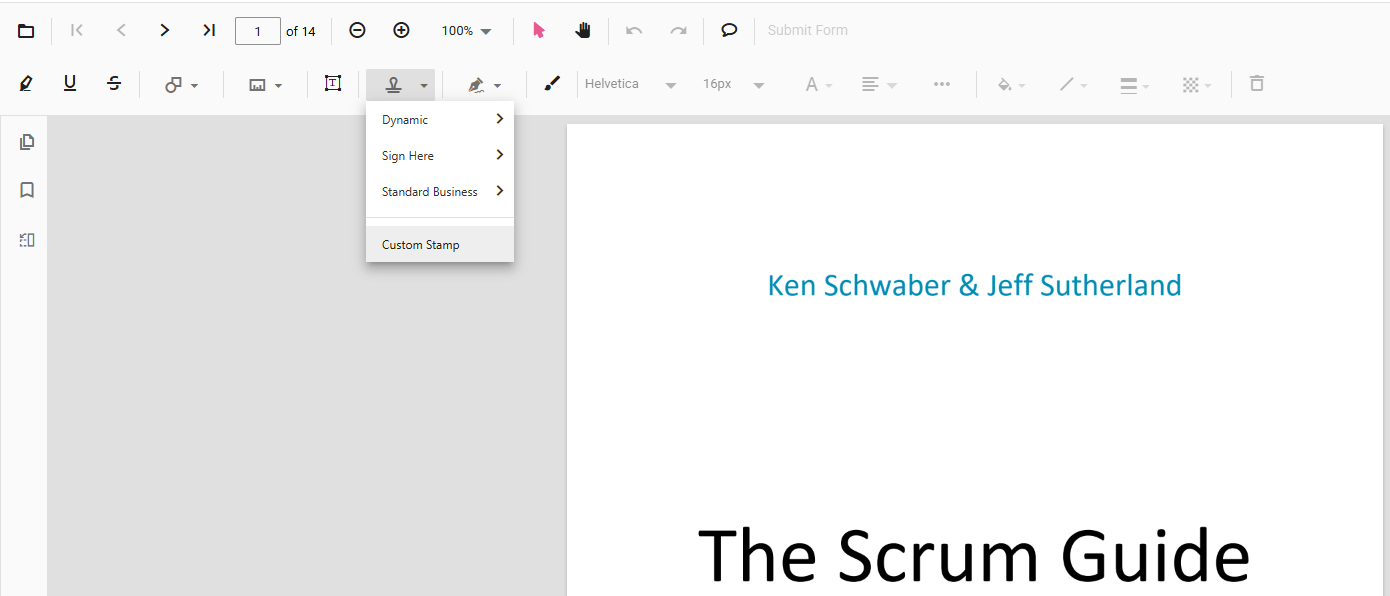Select the Highlight text tool
The image size is (1390, 596).
tap(26, 84)
